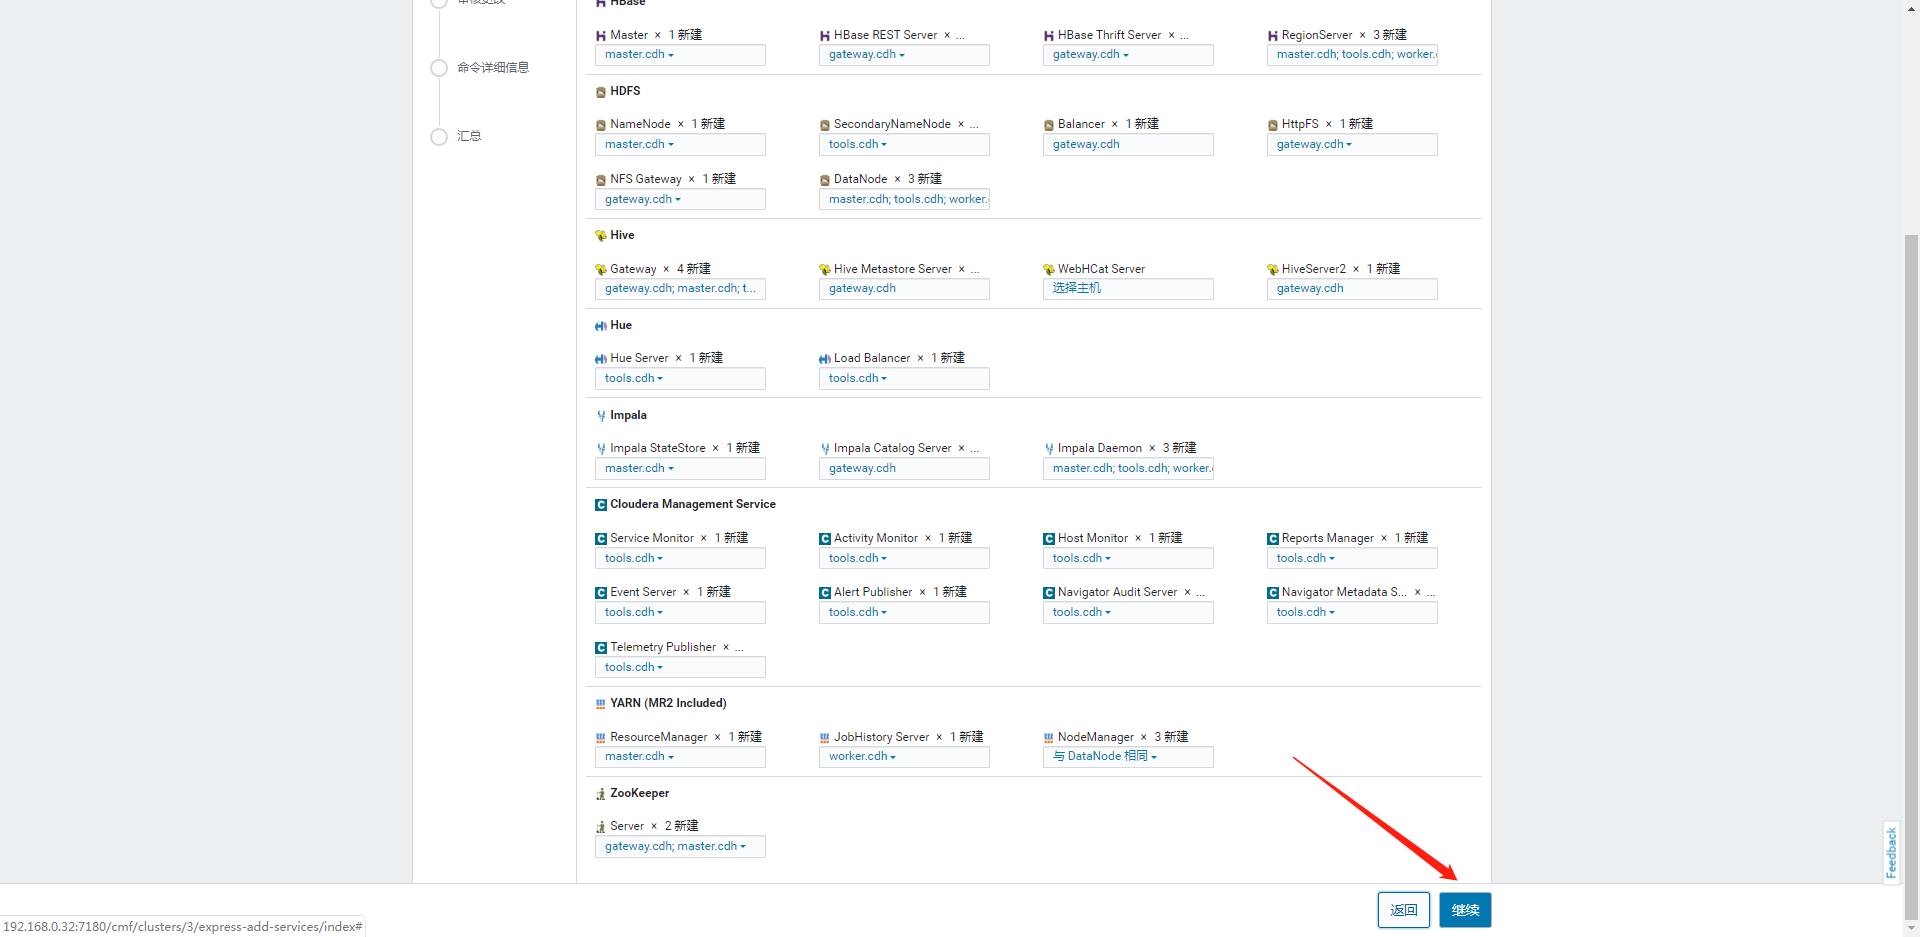
Task: Click the SecondaryNameNode role icon
Action: coord(825,125)
